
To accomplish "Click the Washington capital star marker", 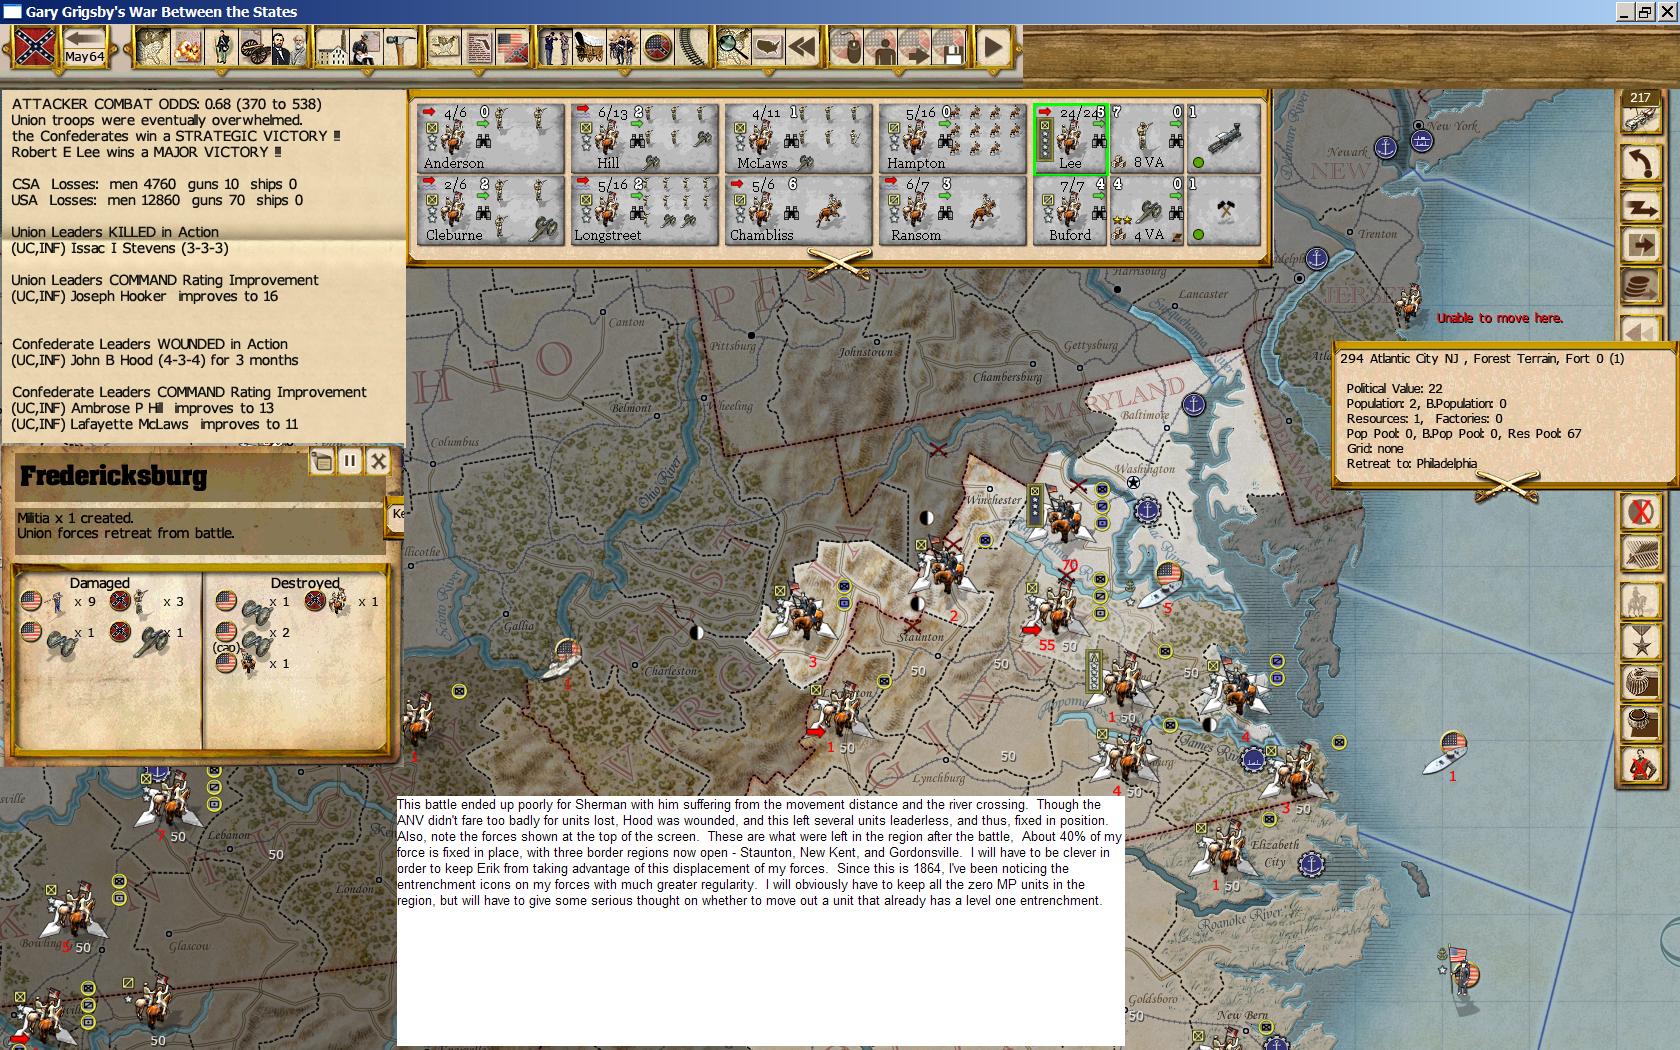I will click(x=1133, y=483).
